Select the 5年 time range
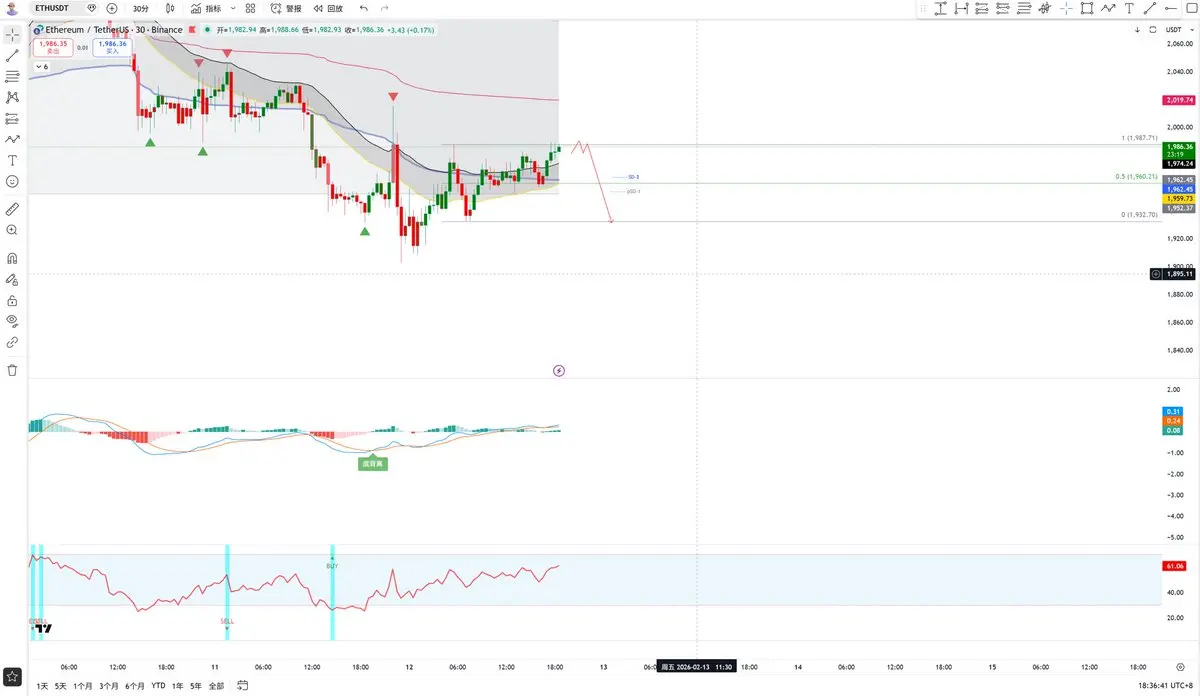This screenshot has width=1200, height=696. [x=196, y=686]
